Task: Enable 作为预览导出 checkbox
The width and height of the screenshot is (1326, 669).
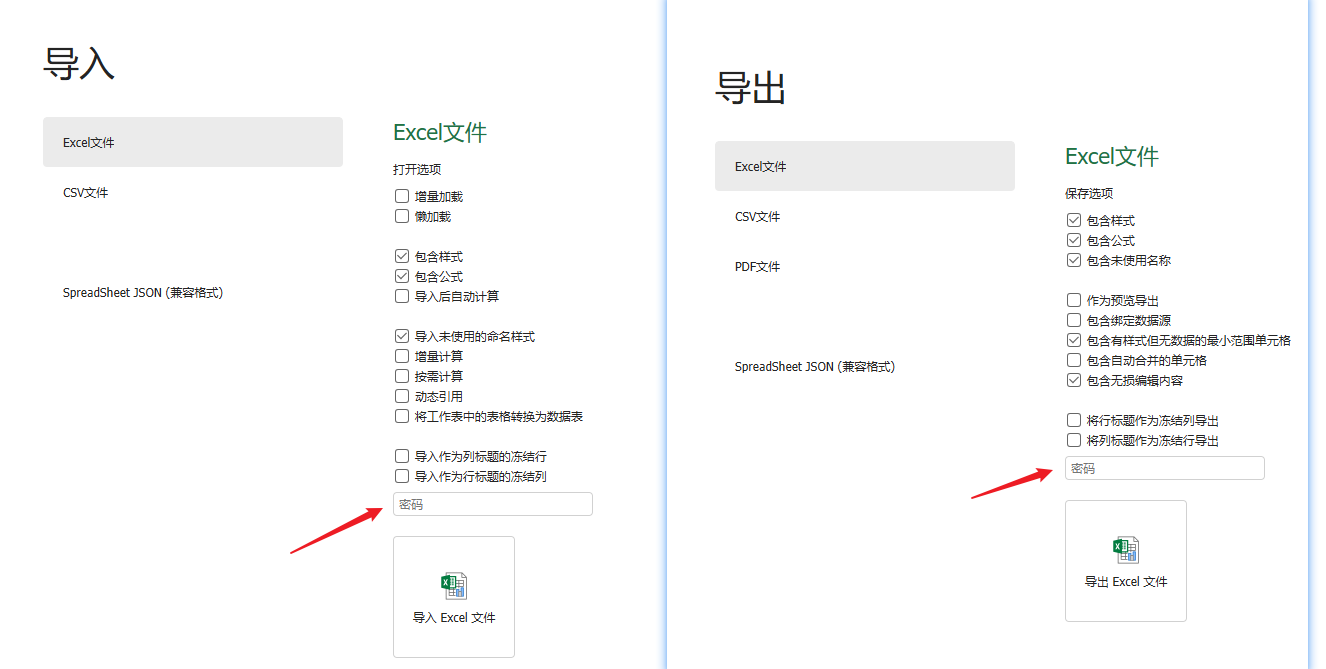Action: (1074, 300)
